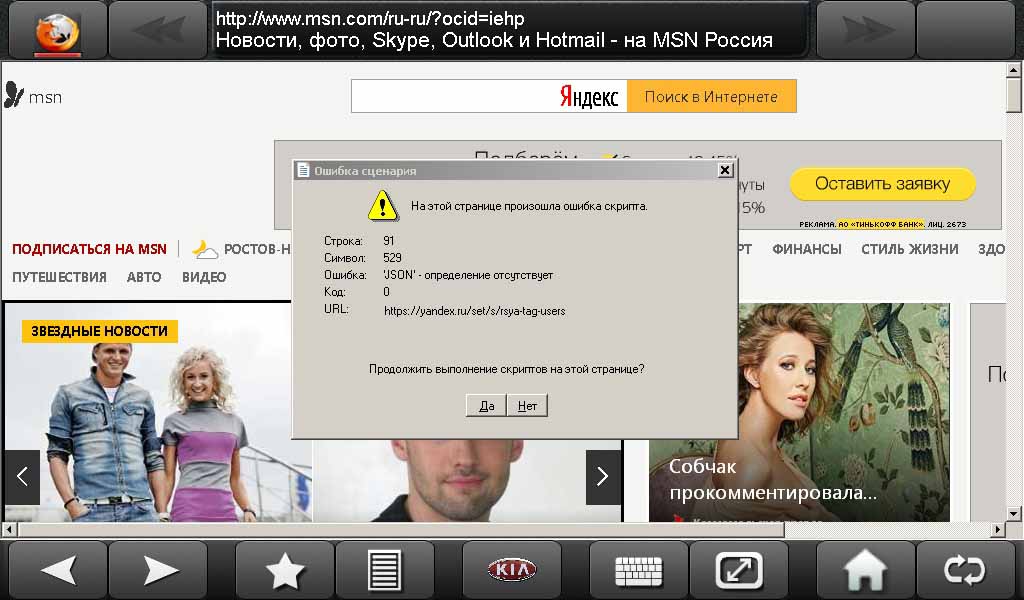Open bookmarks with the star icon

[x=284, y=570]
